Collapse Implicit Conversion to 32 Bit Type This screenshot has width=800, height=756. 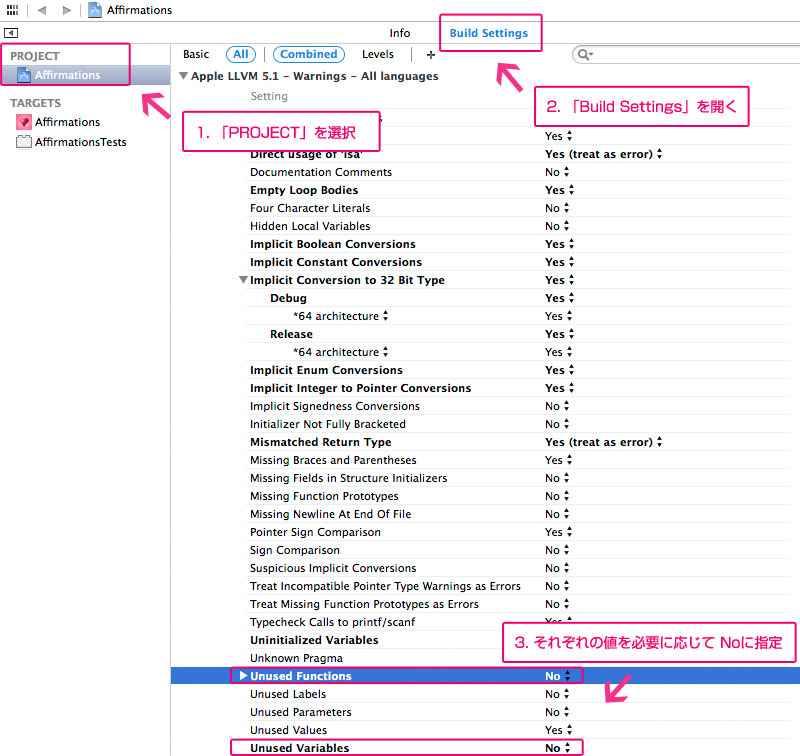(243, 280)
